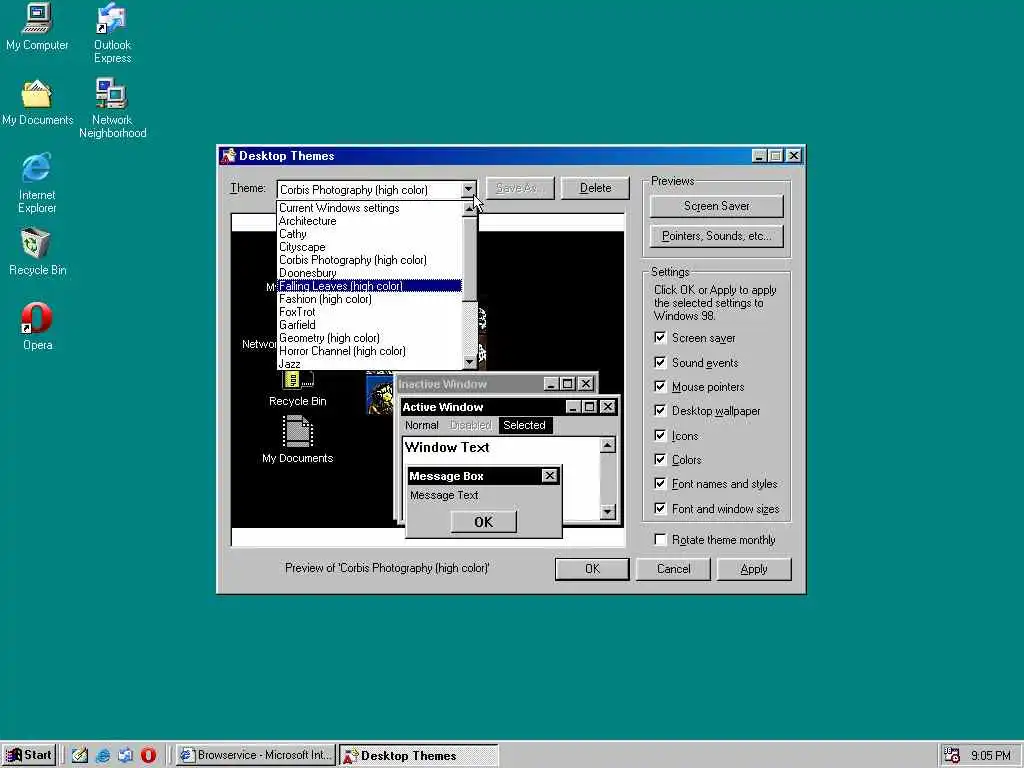This screenshot has width=1024, height=768.
Task: Choose Architecture theme from list
Action: (x=369, y=221)
